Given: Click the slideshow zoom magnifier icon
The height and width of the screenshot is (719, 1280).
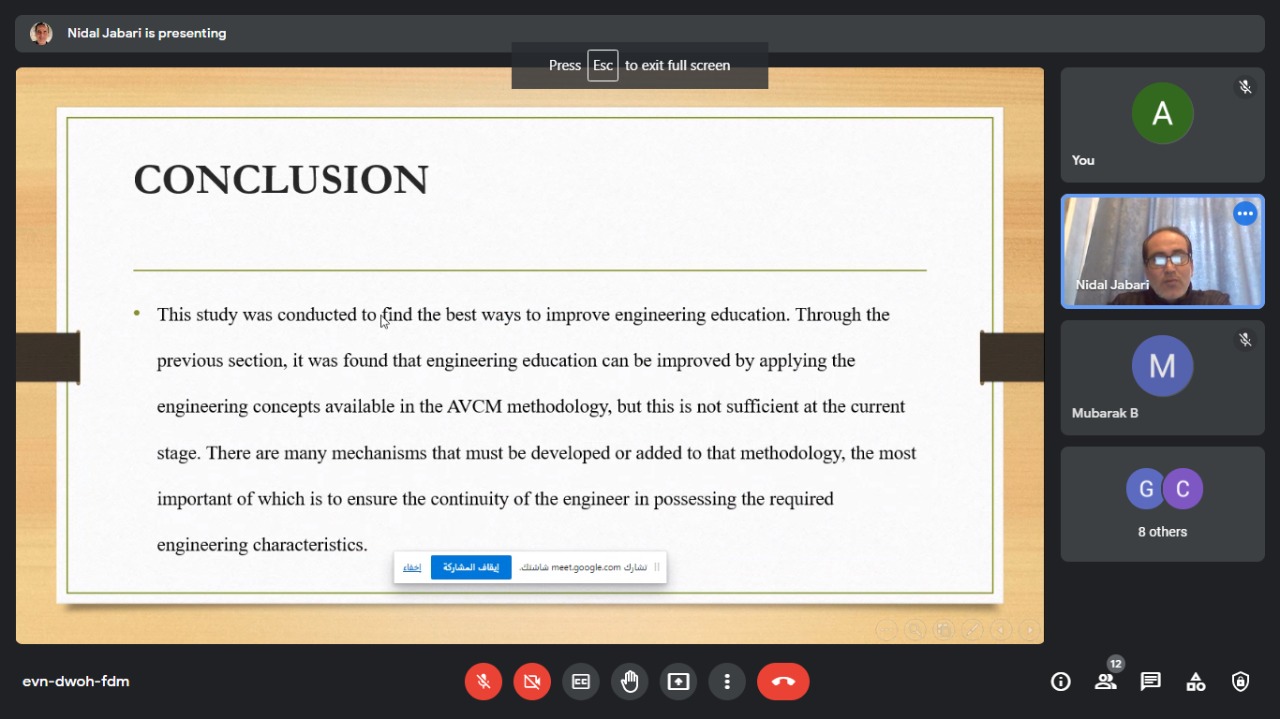Looking at the screenshot, I should coord(915,630).
